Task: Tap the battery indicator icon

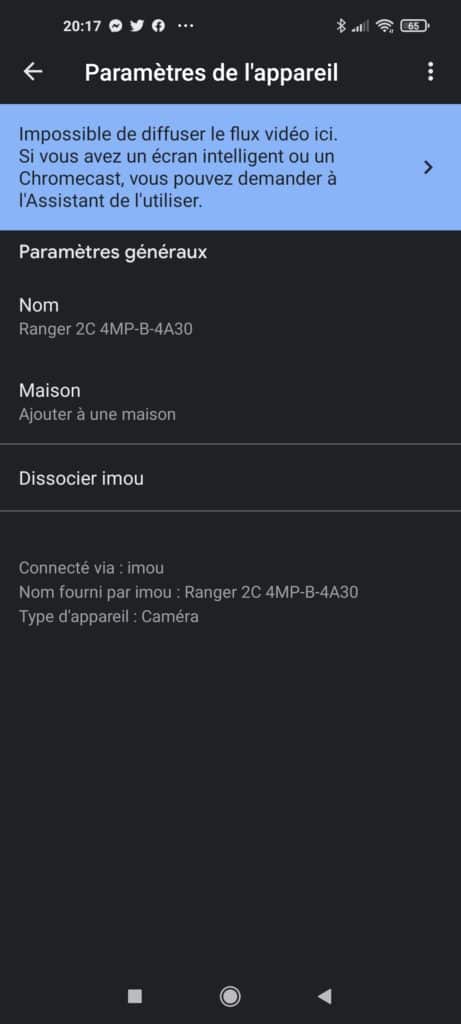Action: 415,26
